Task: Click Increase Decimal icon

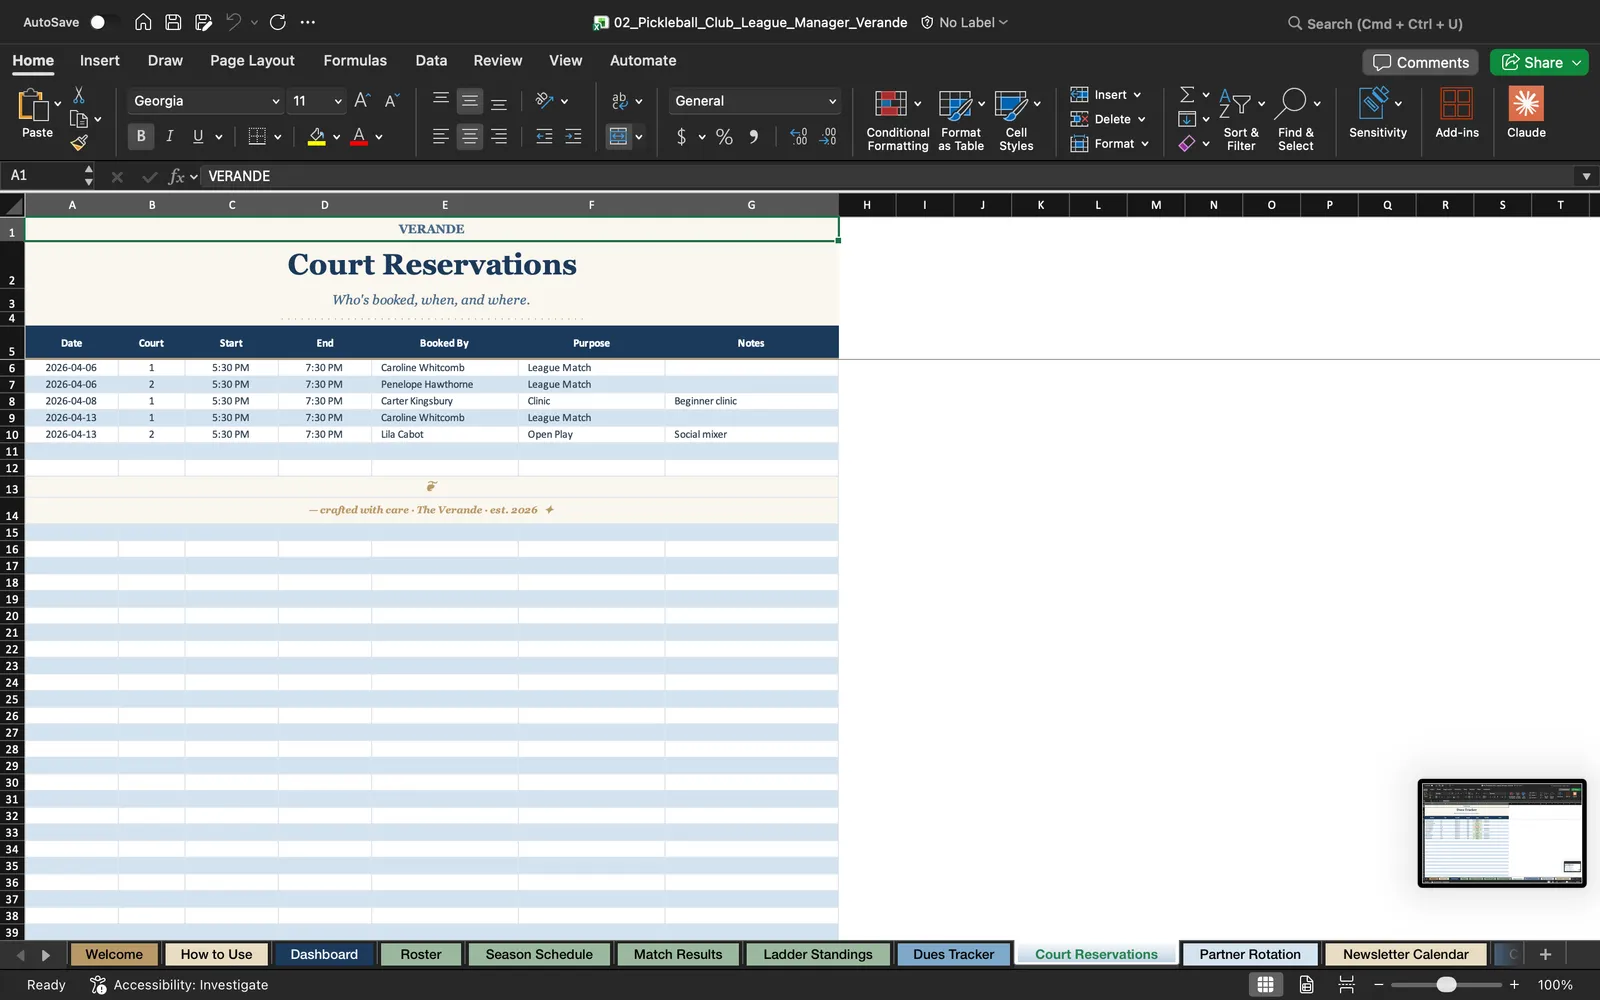Action: coord(798,137)
